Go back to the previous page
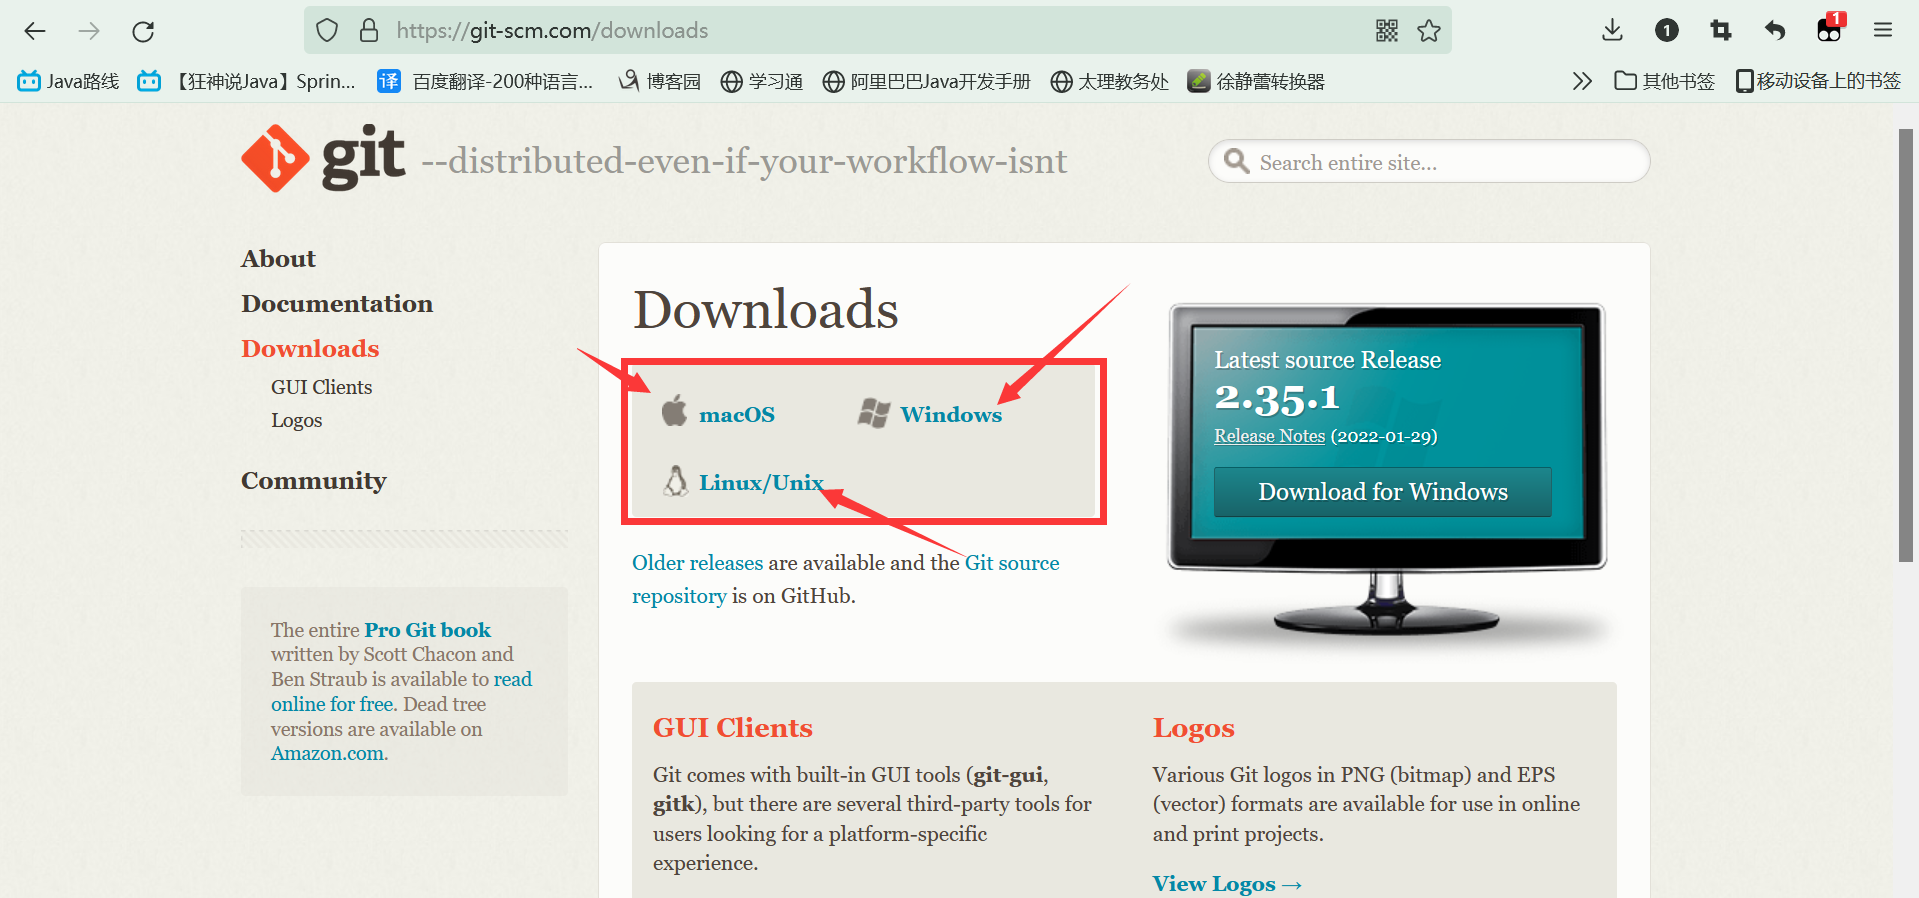This screenshot has height=898, width=1919. pos(35,31)
